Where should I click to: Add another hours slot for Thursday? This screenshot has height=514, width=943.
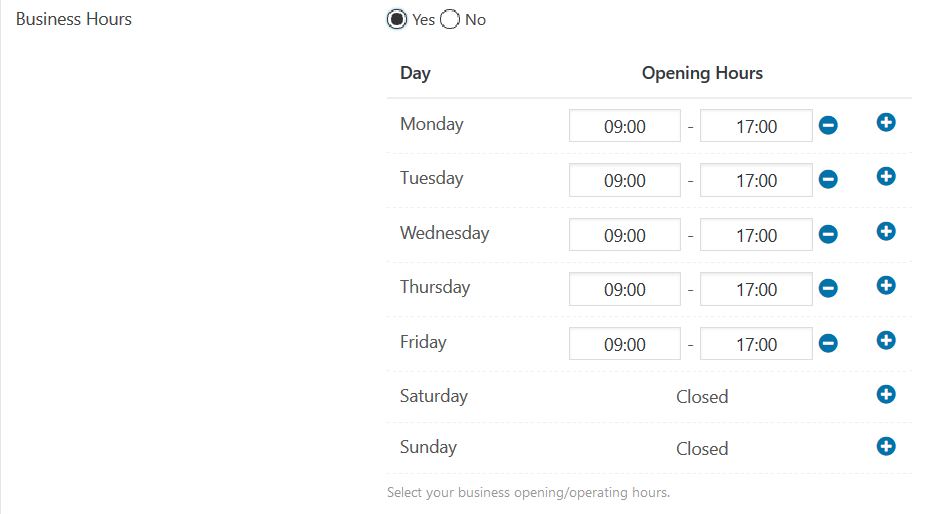click(886, 285)
